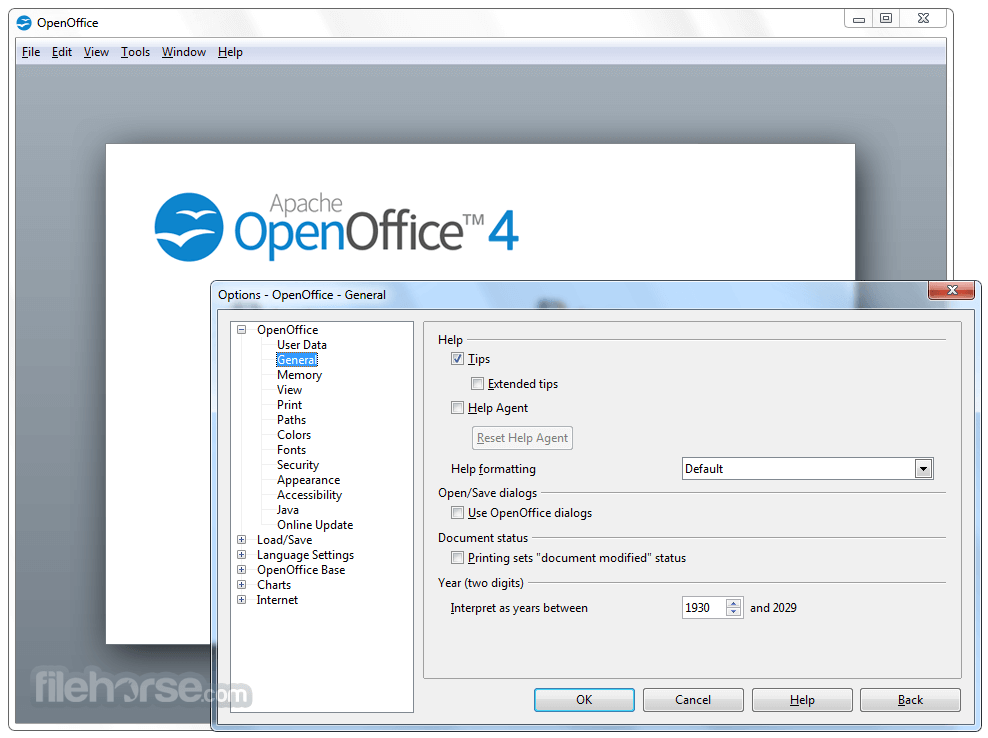
Task: Decrease the year value with down spinner
Action: [733, 612]
